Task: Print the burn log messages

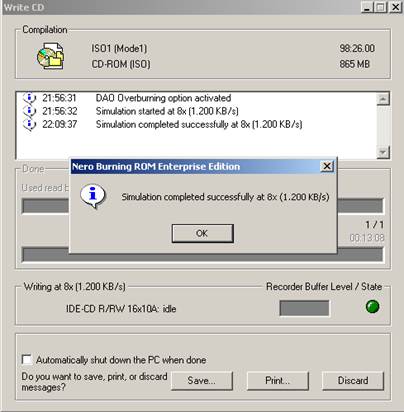Action: click(x=277, y=381)
